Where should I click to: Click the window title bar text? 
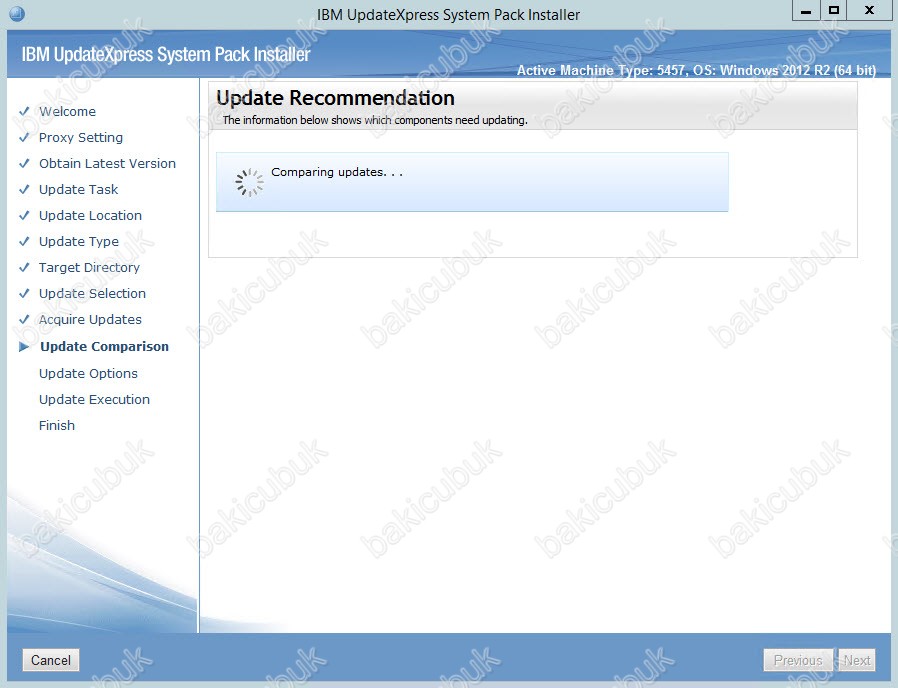pos(448,14)
